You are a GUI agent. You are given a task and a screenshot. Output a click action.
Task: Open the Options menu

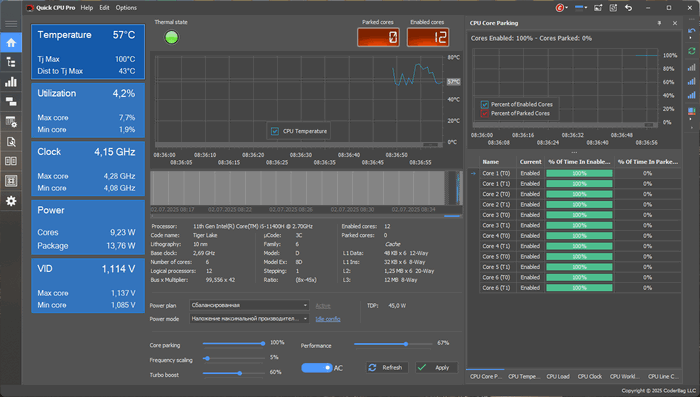tap(126, 8)
